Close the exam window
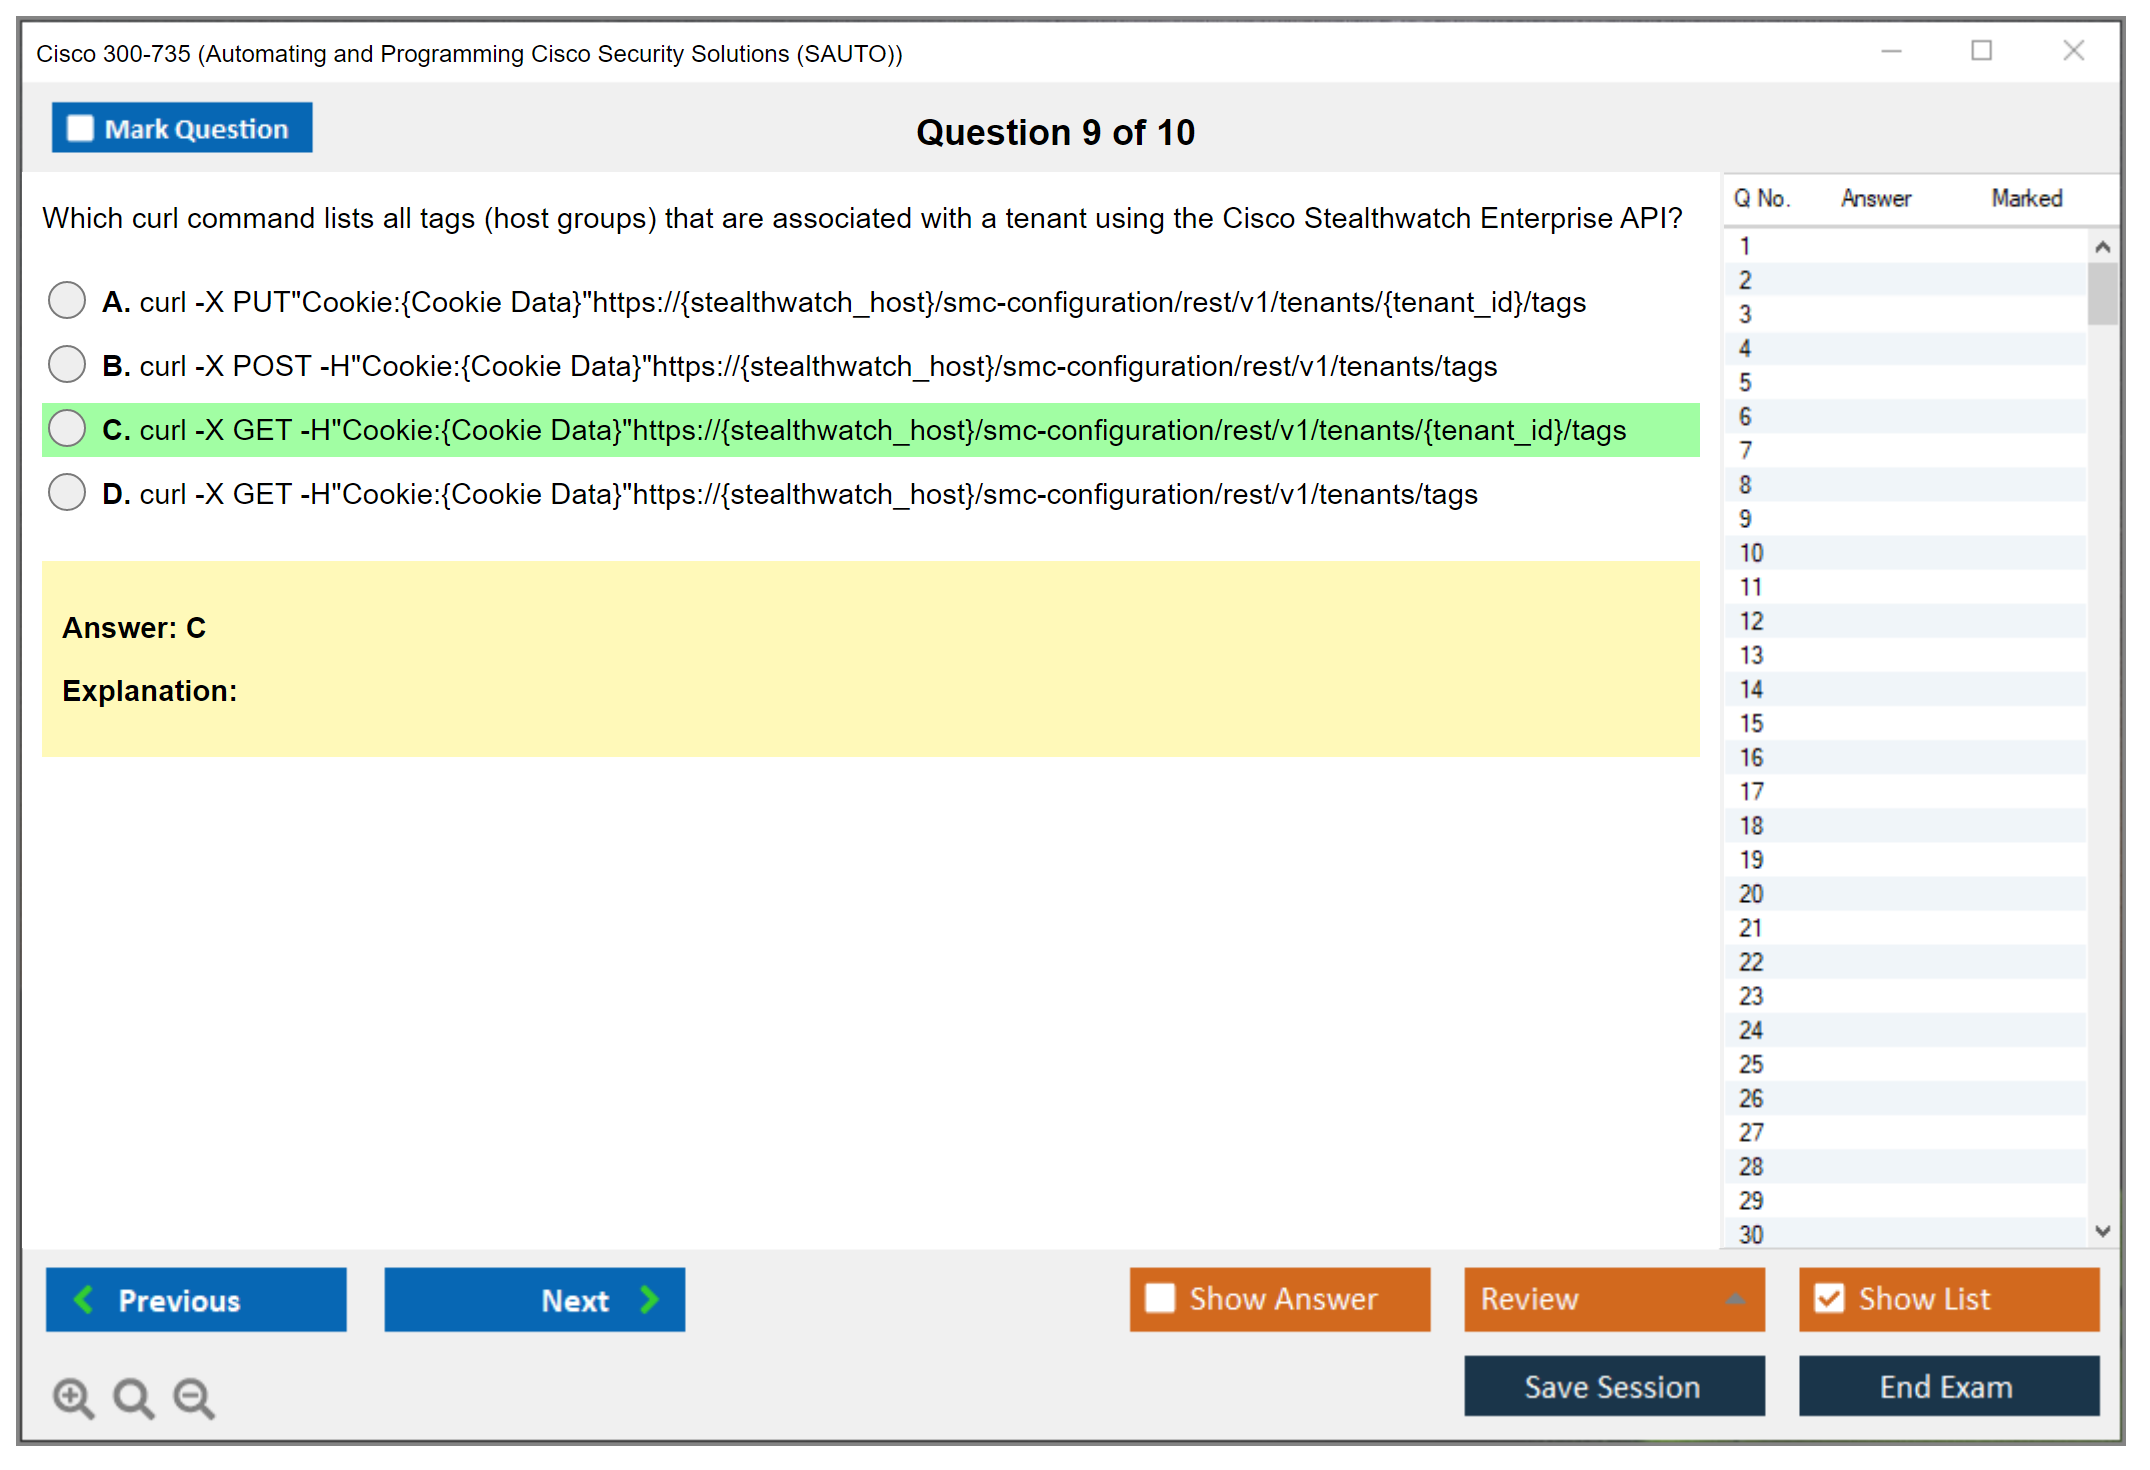 click(x=2073, y=51)
